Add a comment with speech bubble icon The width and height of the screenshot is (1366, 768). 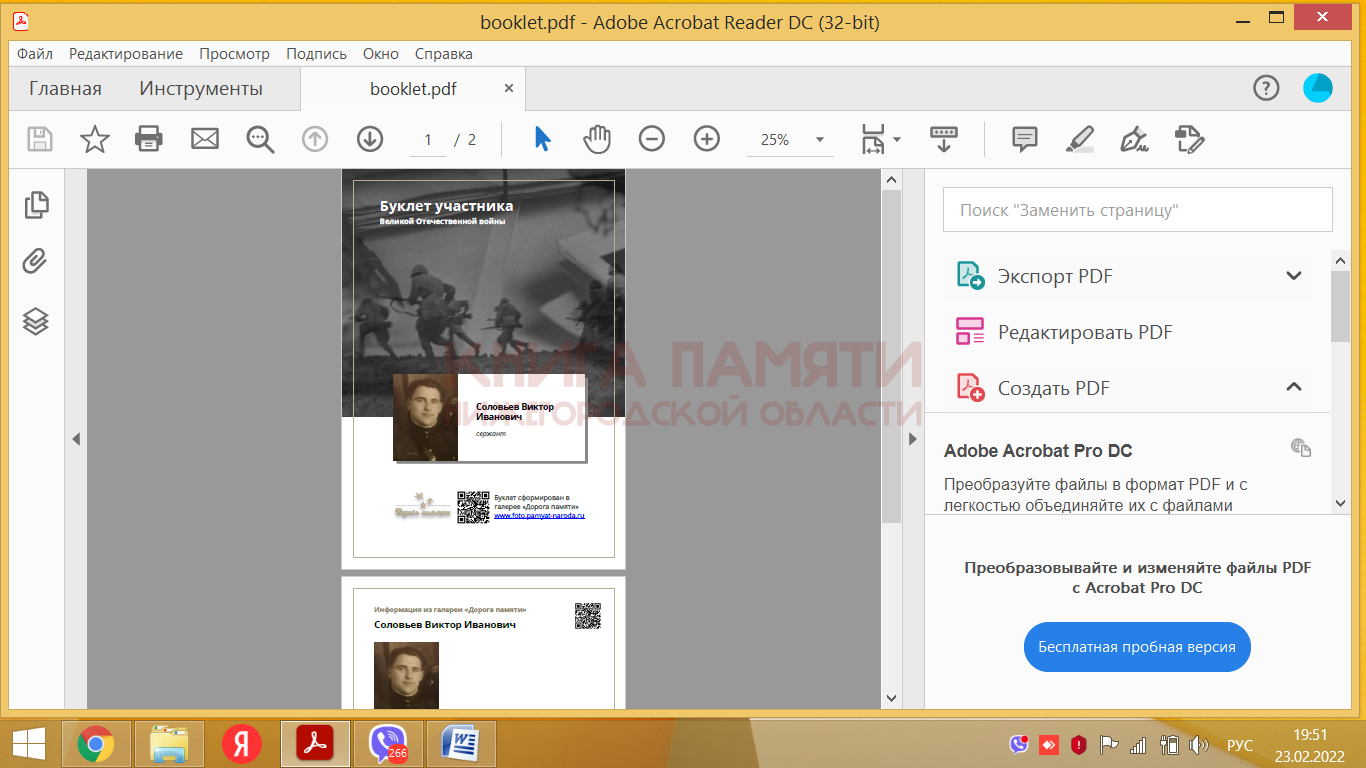[1025, 139]
